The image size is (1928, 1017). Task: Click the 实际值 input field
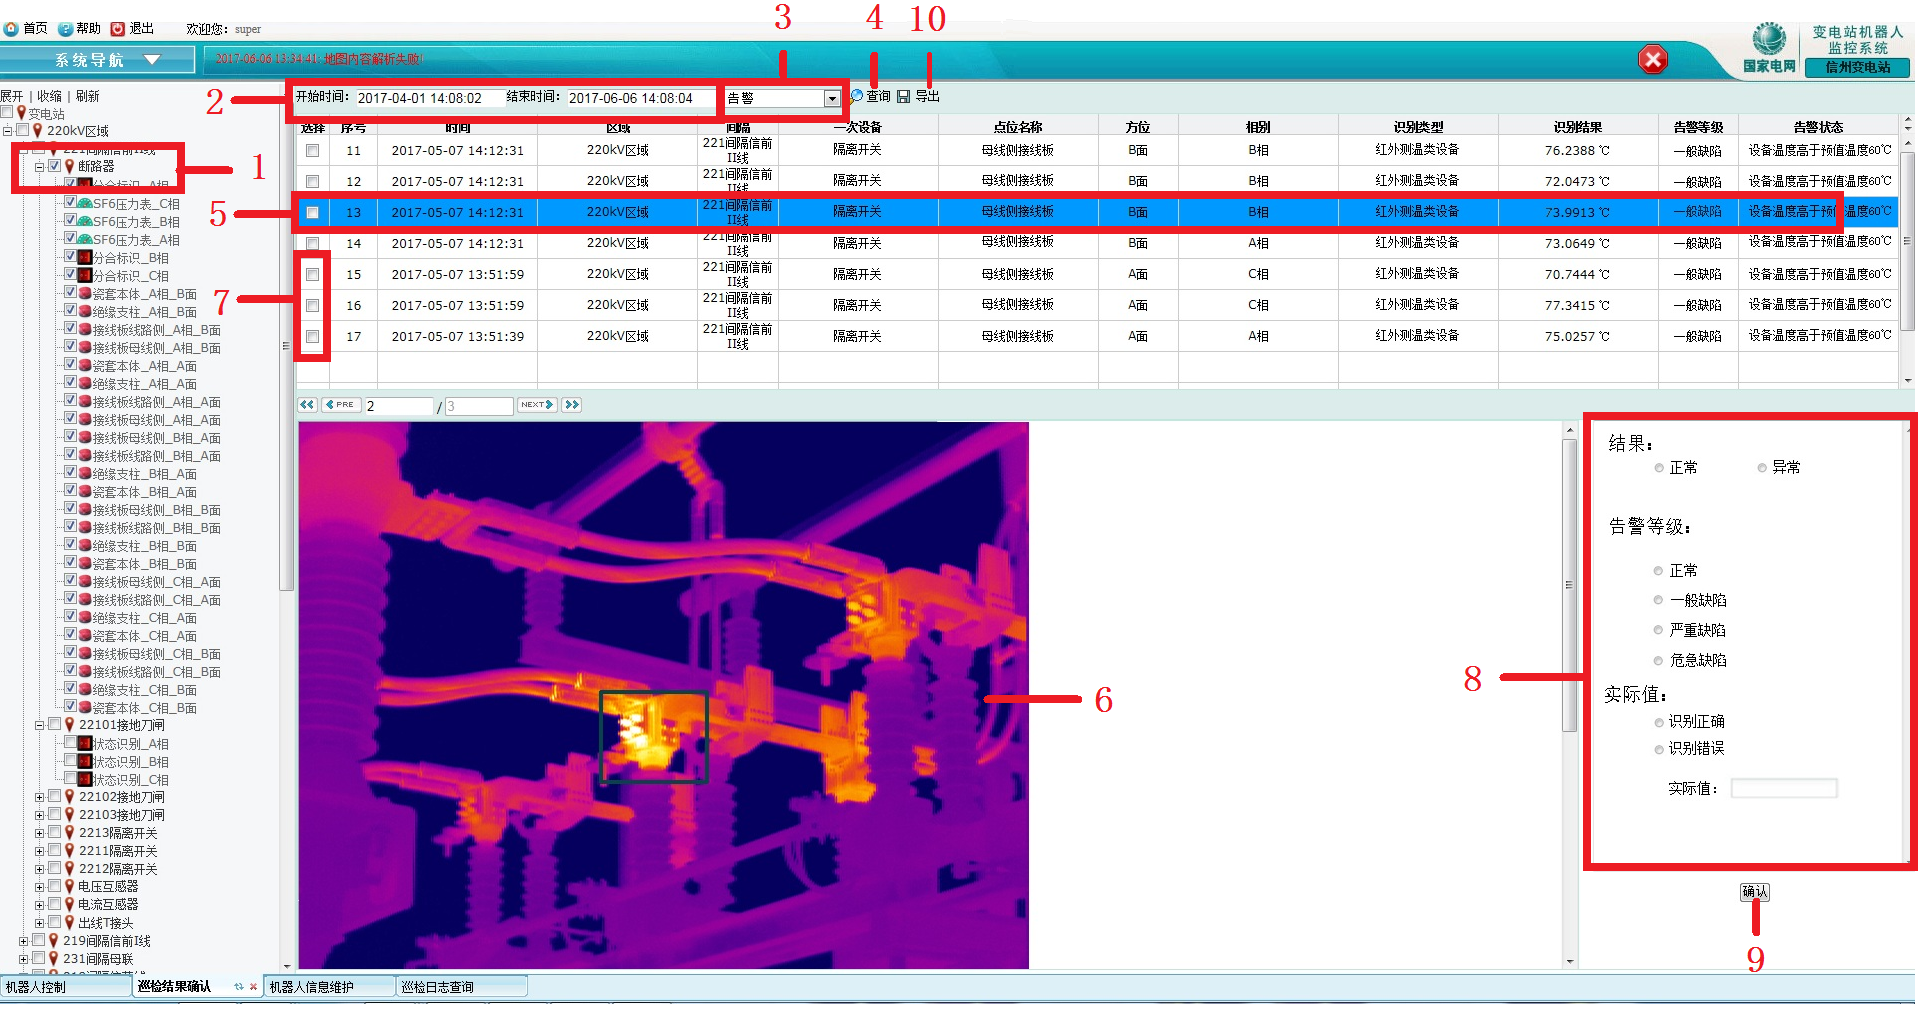[x=1784, y=789]
